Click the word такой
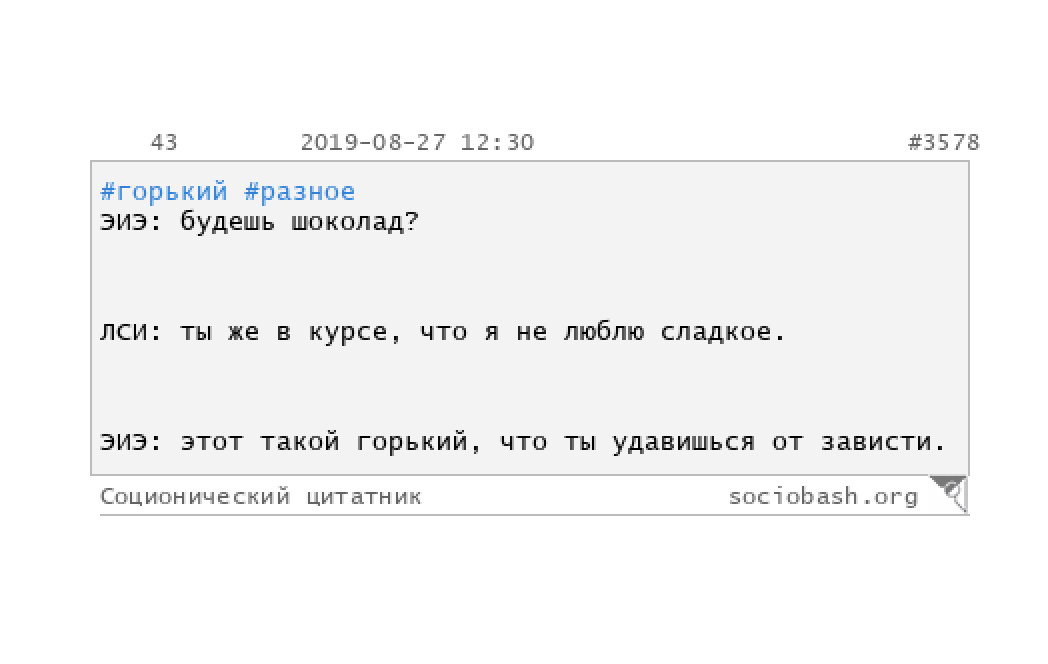This screenshot has width=1048, height=664. click(x=299, y=442)
